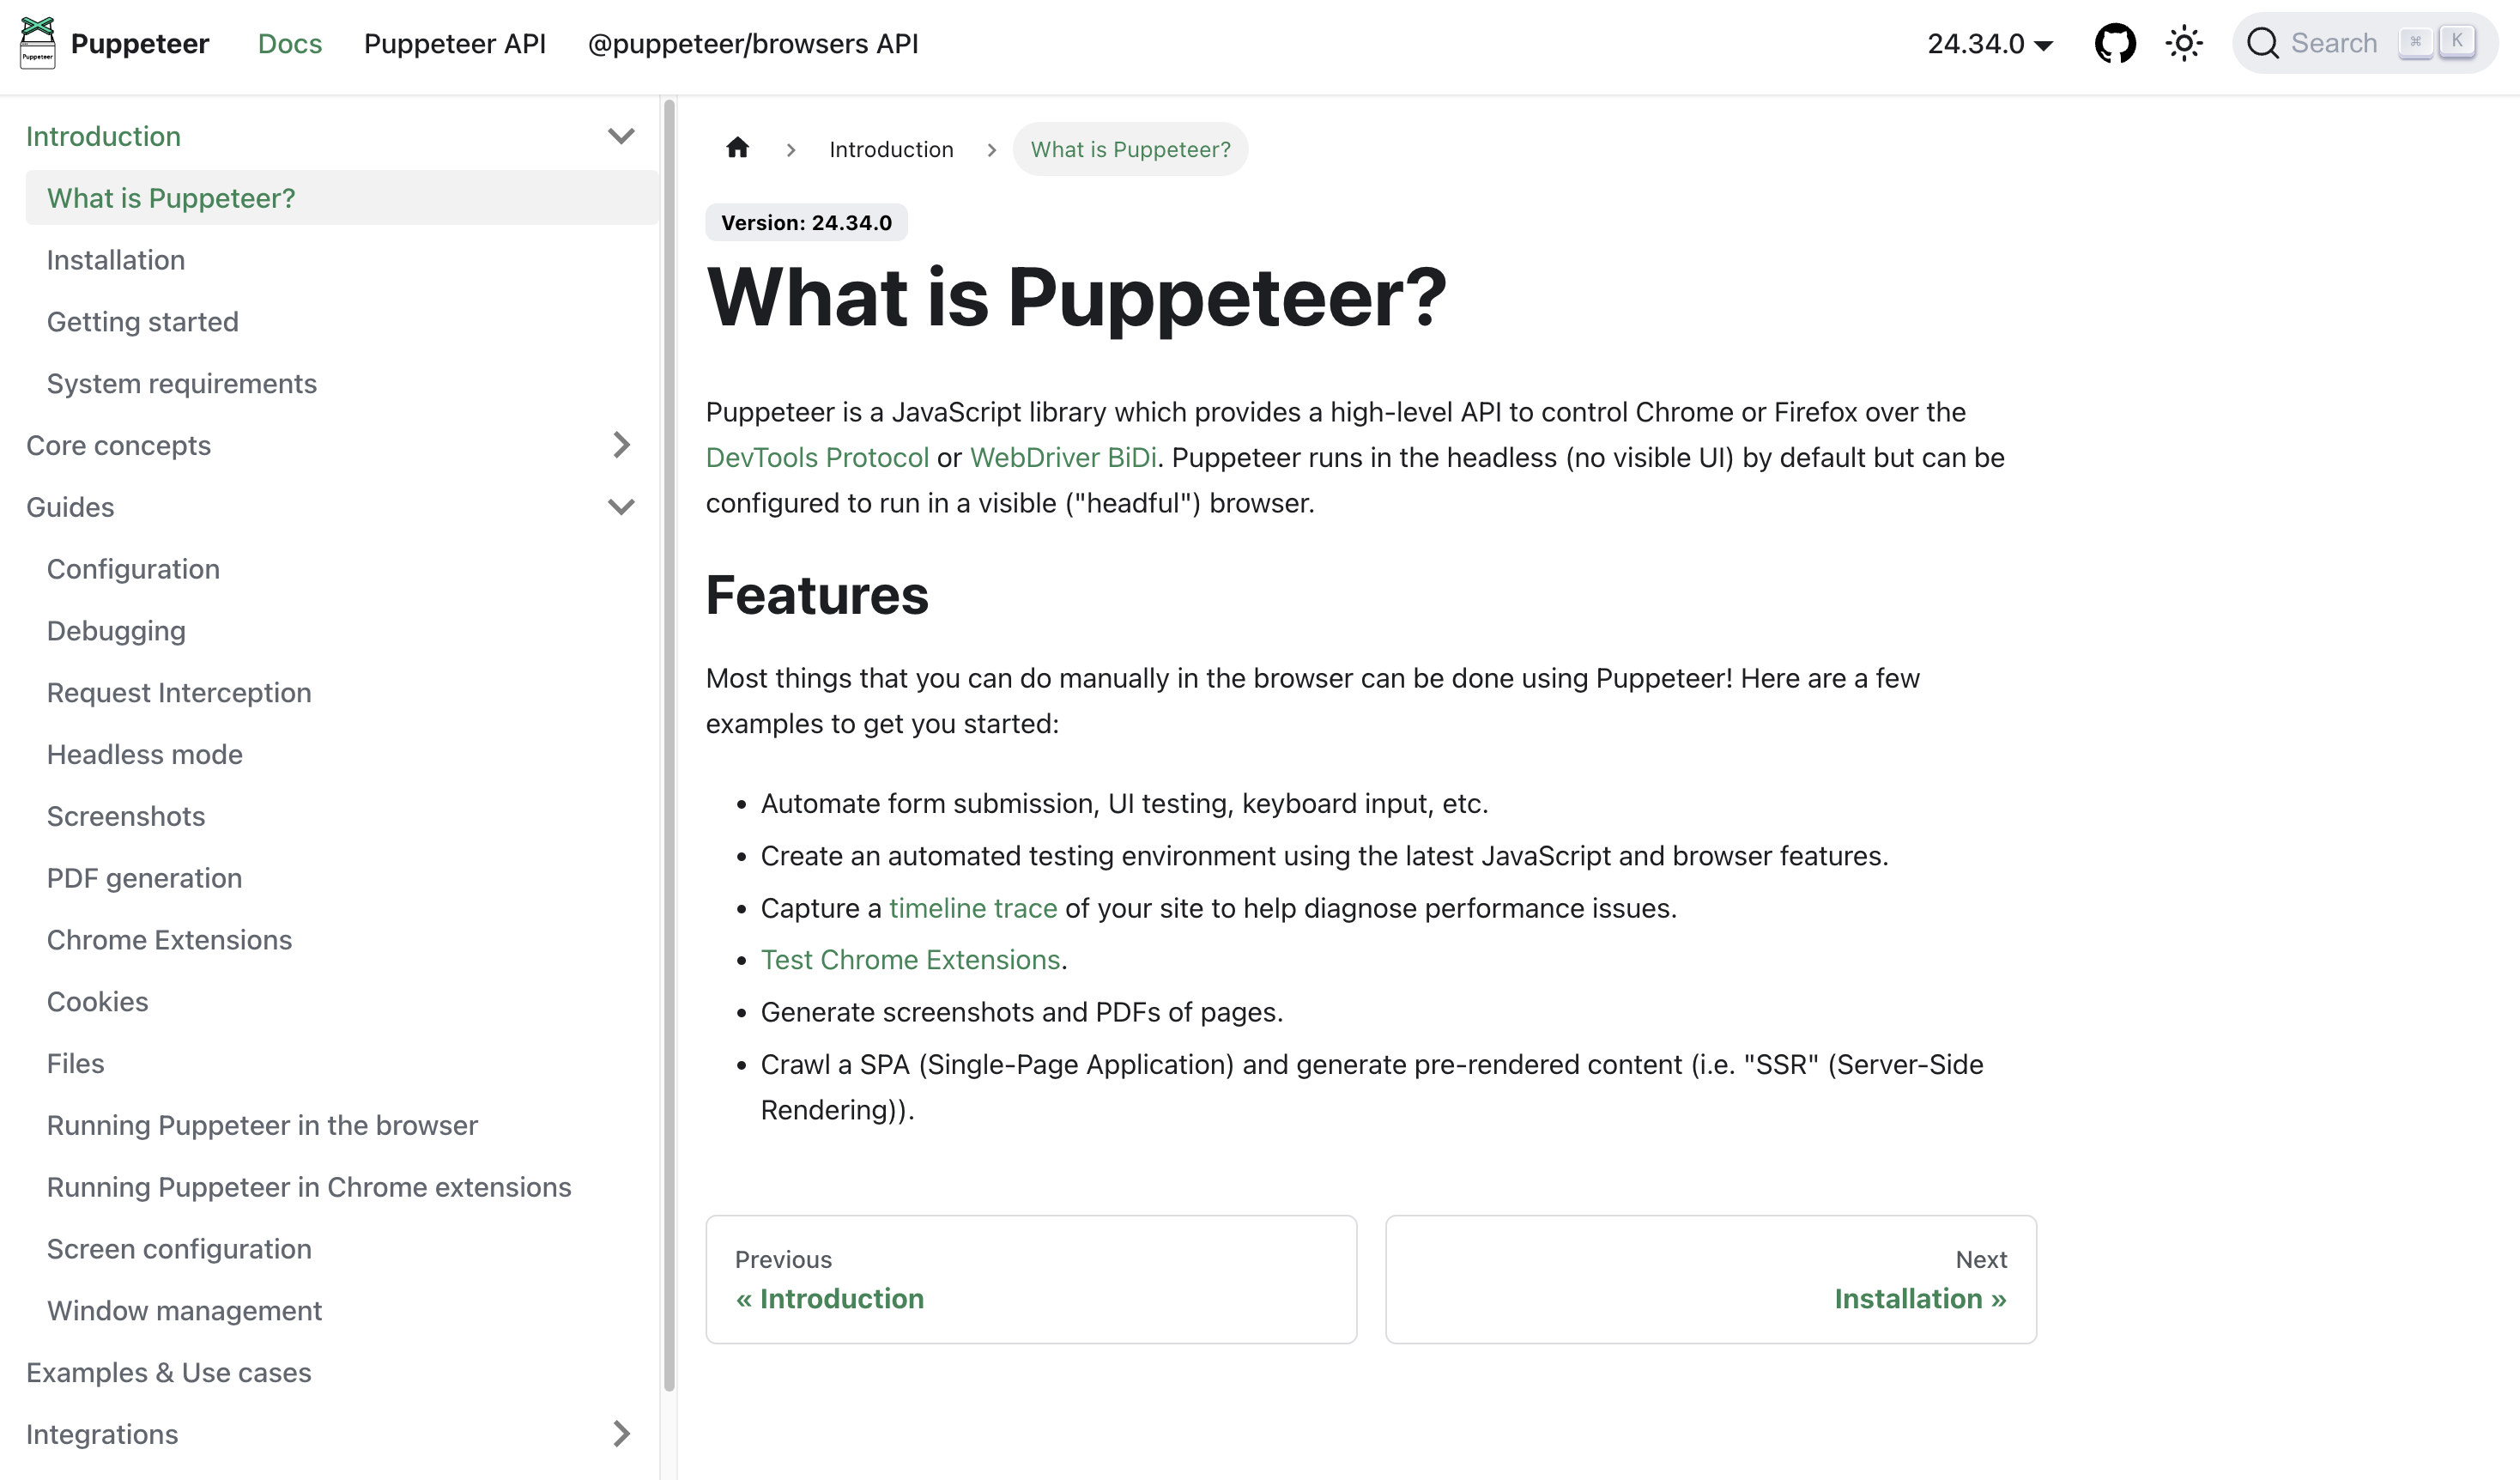The image size is (2520, 1480).
Task: Click the Previous Introduction button
Action: 1031,1280
